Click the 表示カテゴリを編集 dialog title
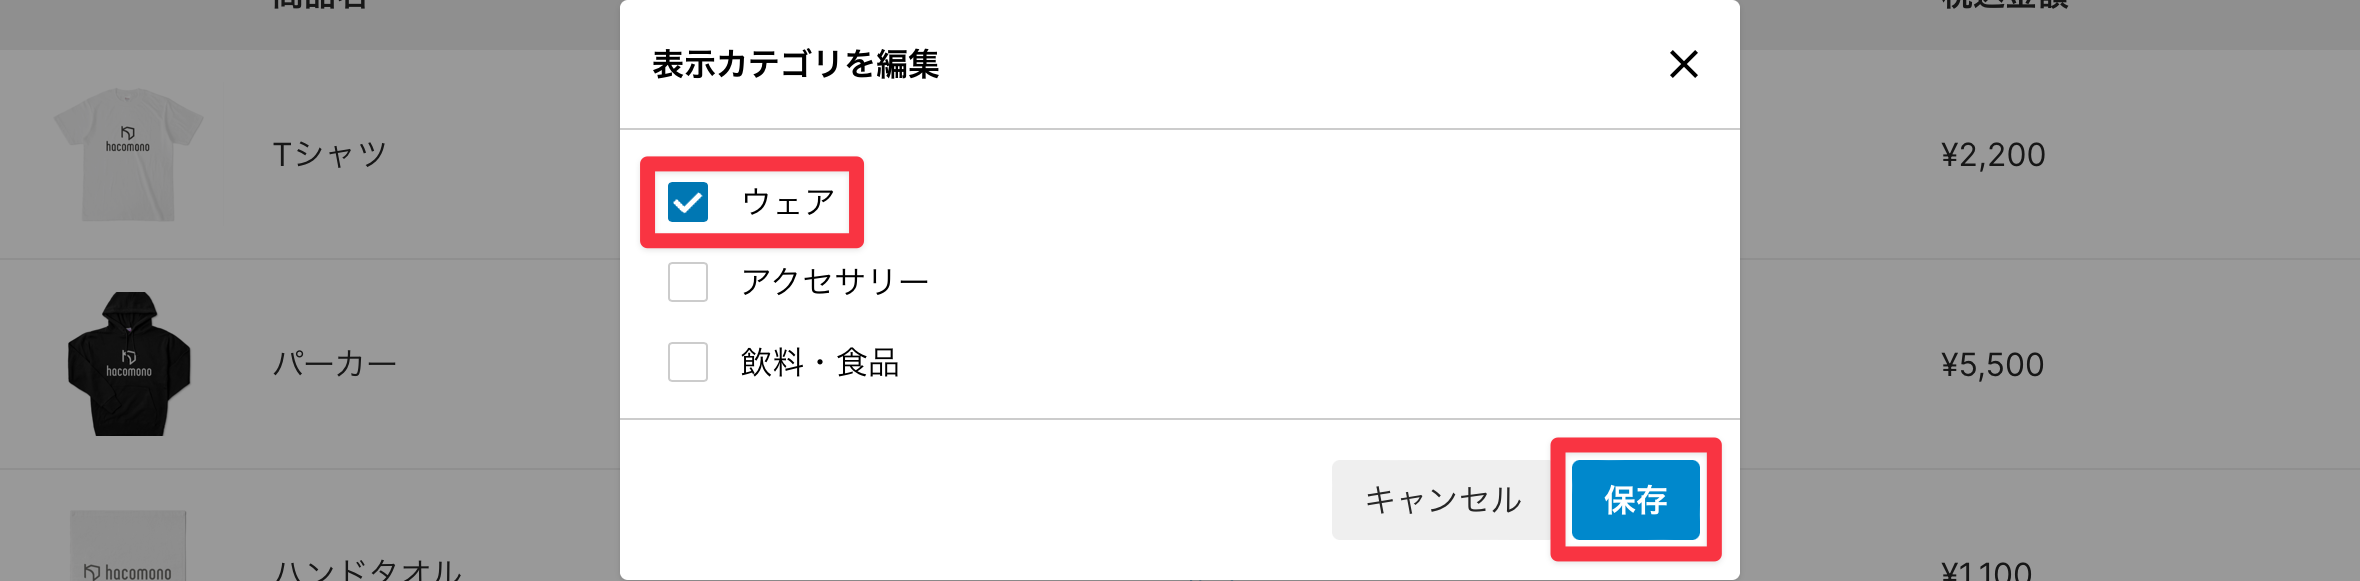2360x581 pixels. tap(795, 64)
